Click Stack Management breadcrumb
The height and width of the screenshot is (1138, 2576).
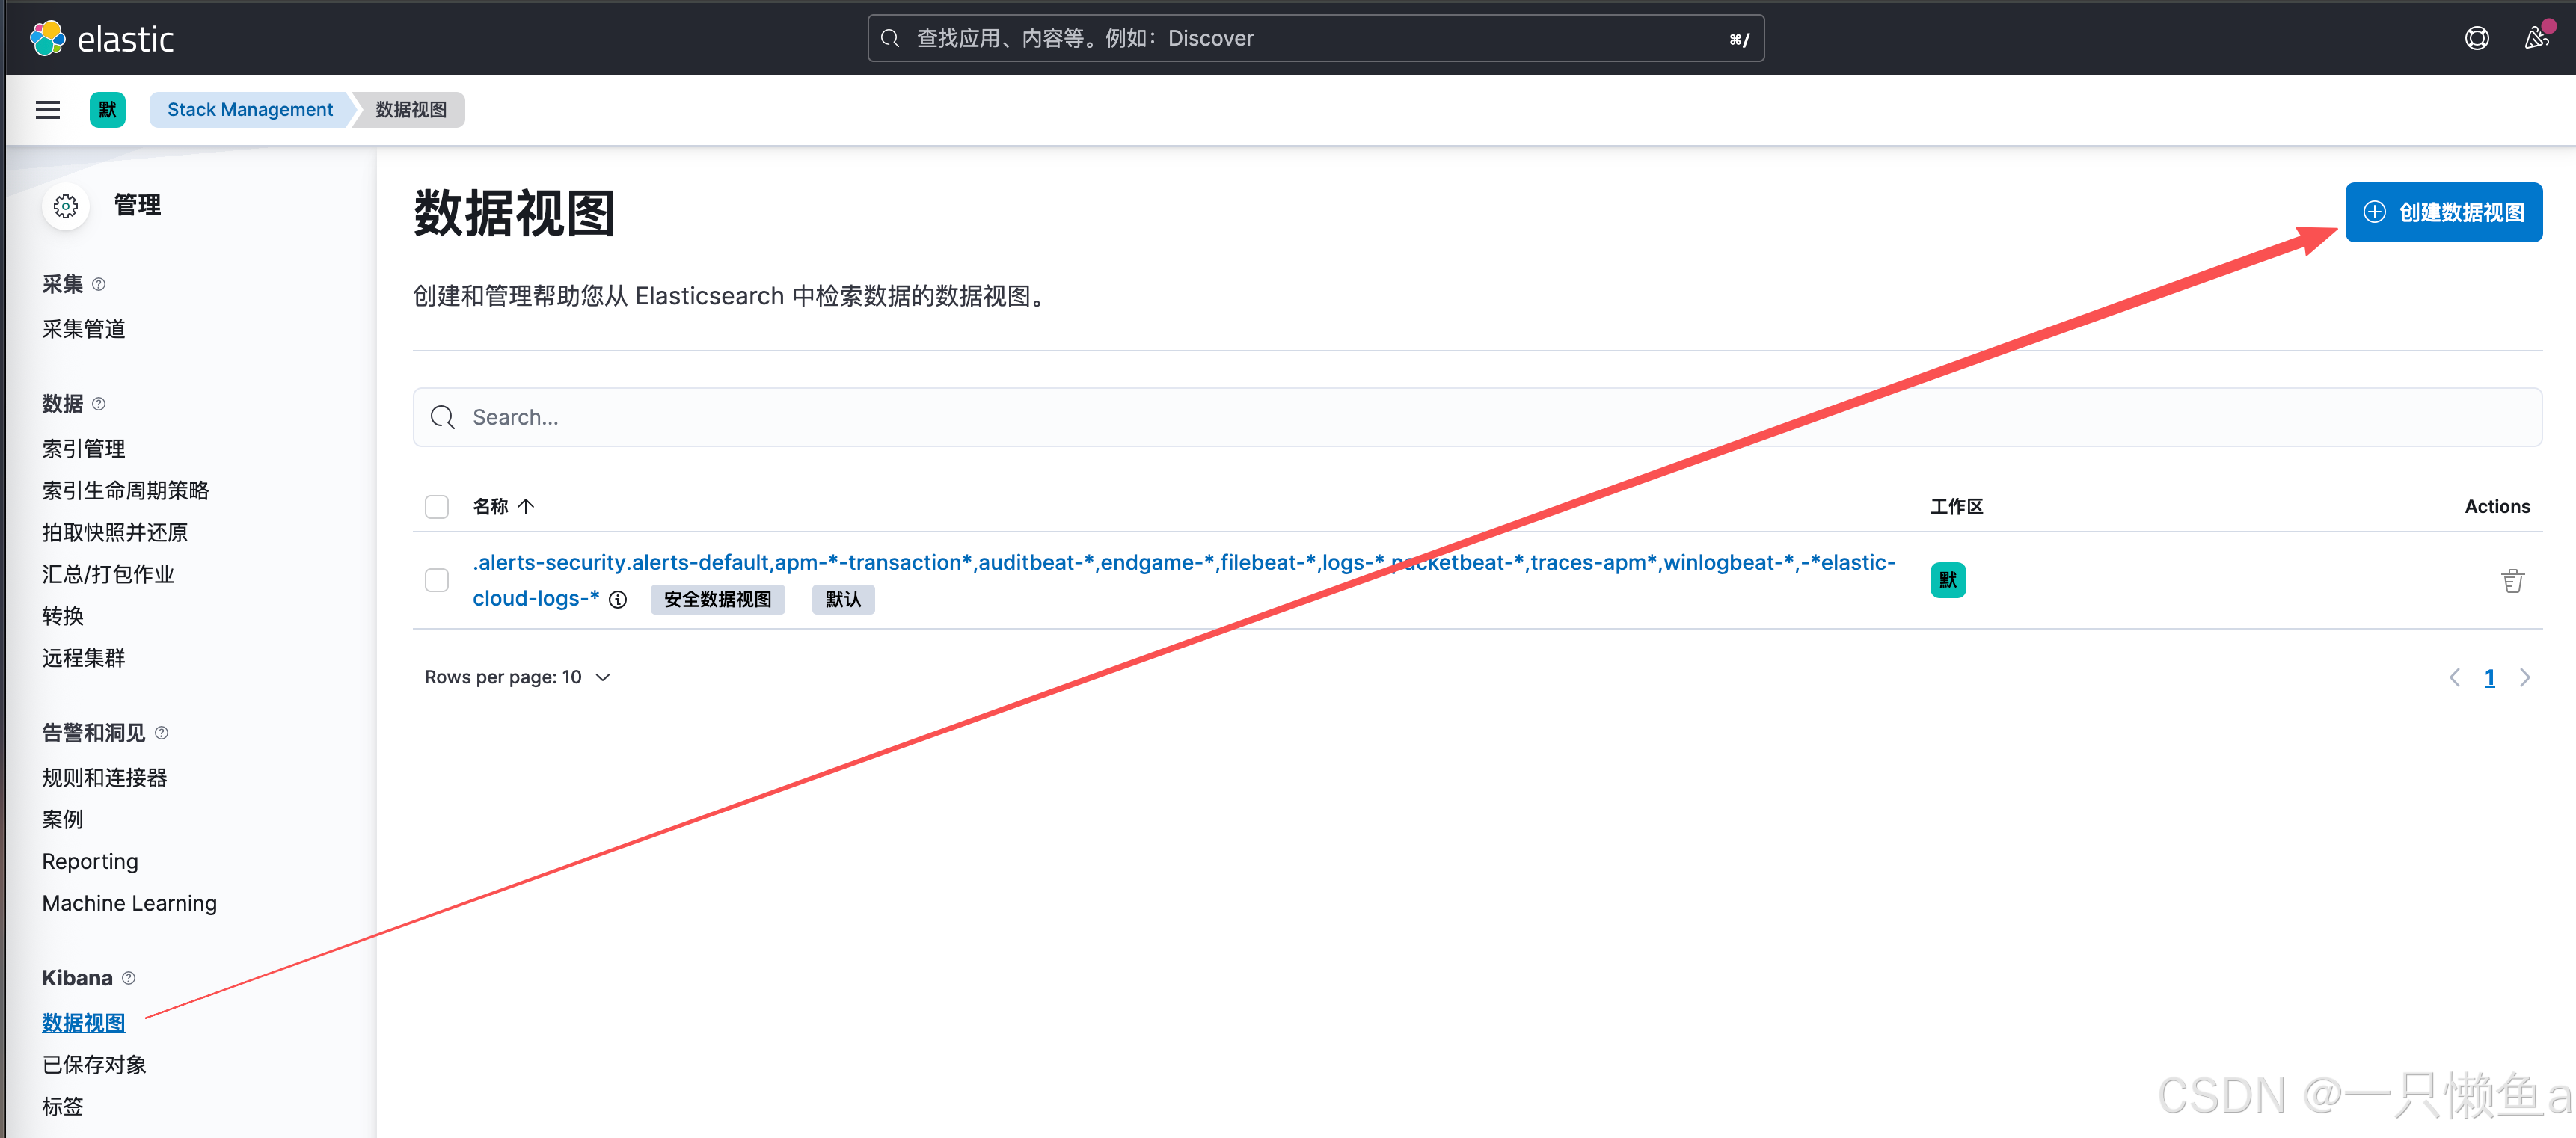[250, 110]
